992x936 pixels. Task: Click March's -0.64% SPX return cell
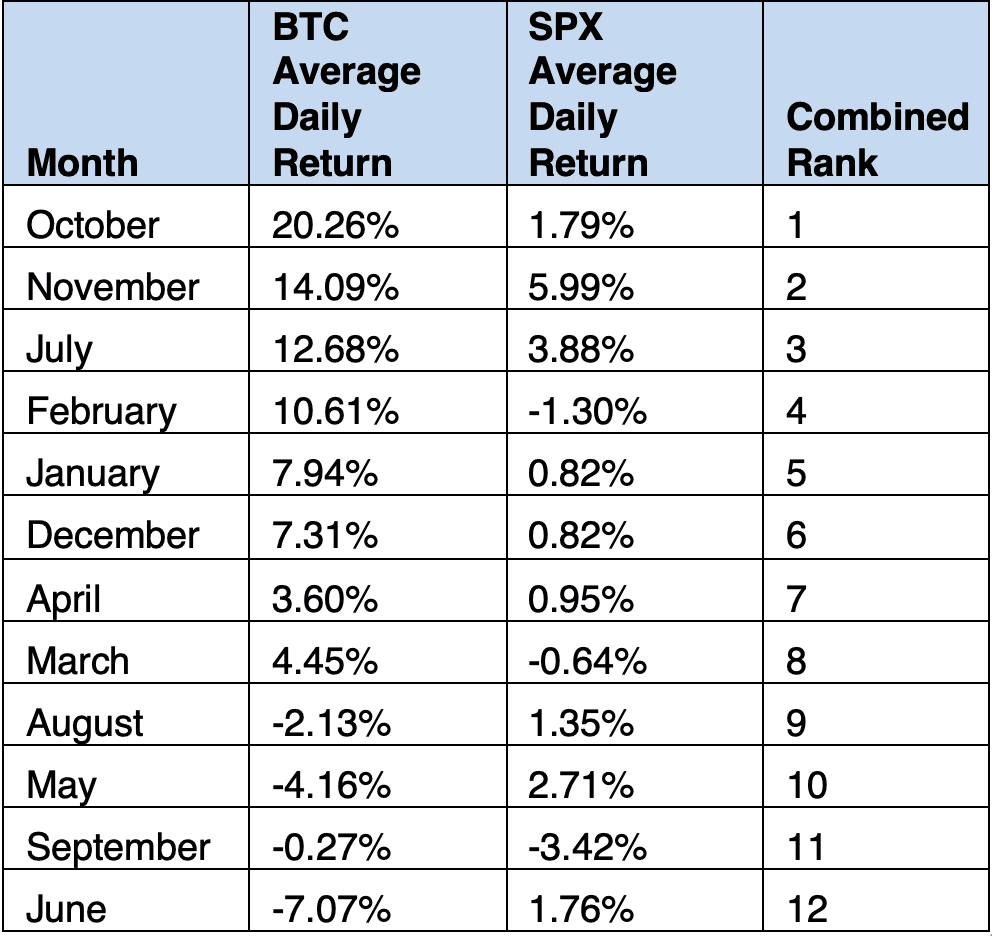pyautogui.click(x=587, y=660)
